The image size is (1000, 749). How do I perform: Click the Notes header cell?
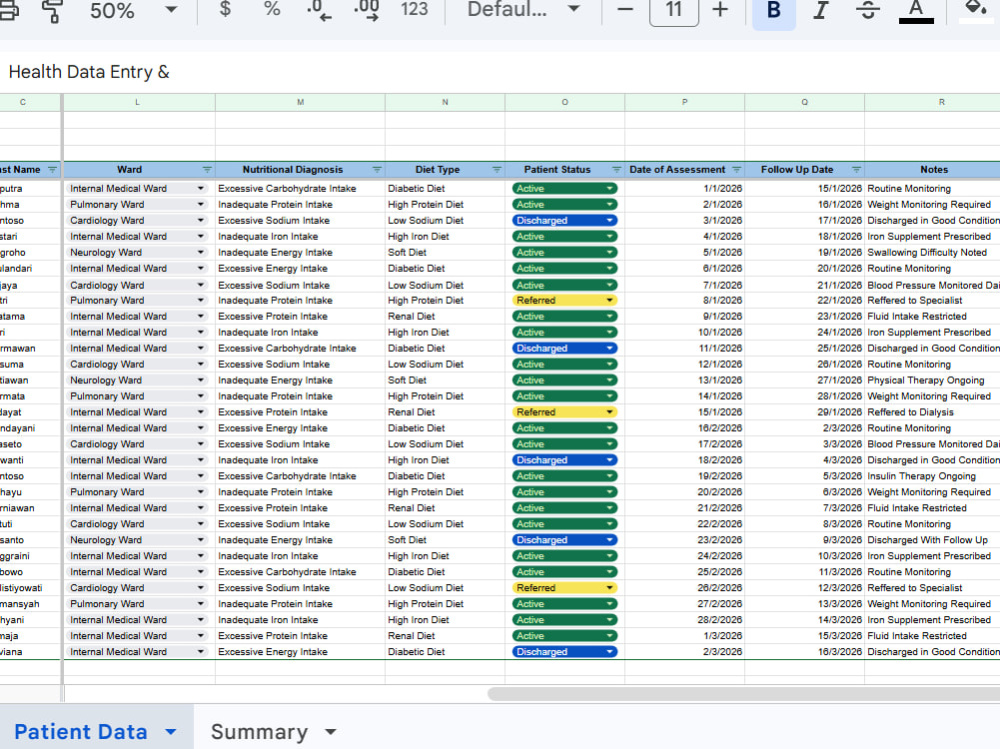click(x=934, y=170)
